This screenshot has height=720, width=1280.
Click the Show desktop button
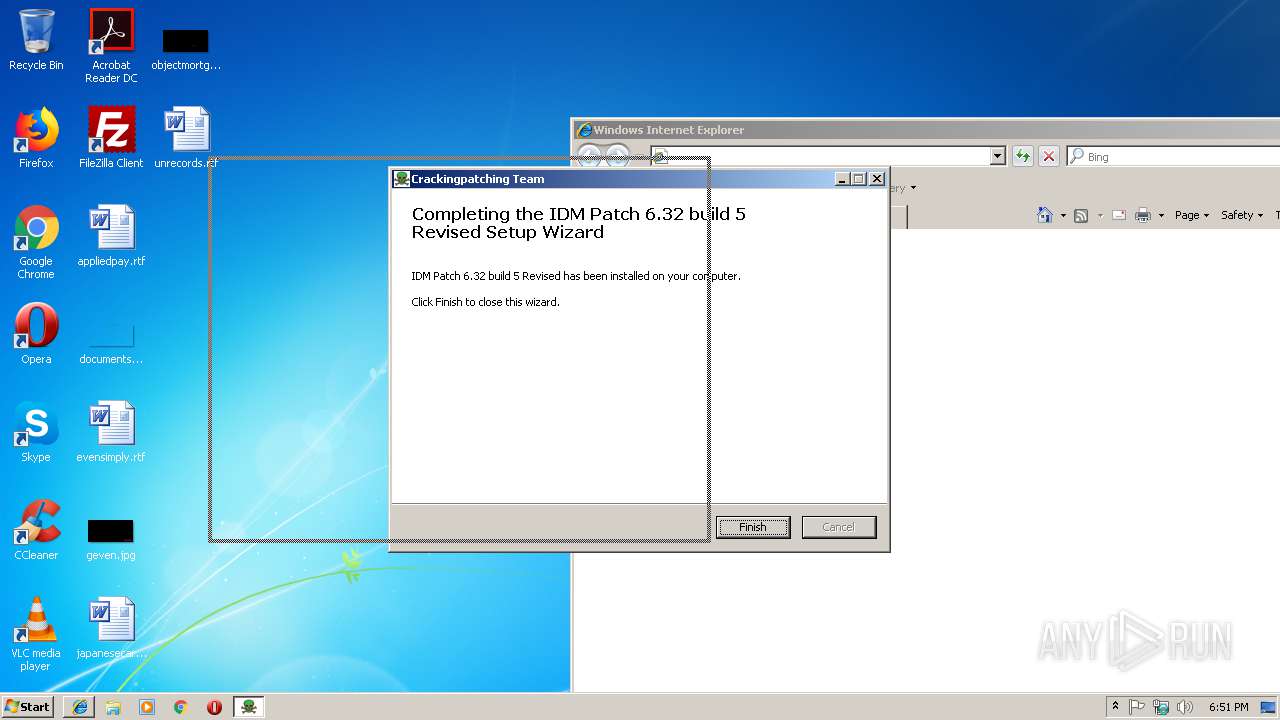tap(1270, 707)
